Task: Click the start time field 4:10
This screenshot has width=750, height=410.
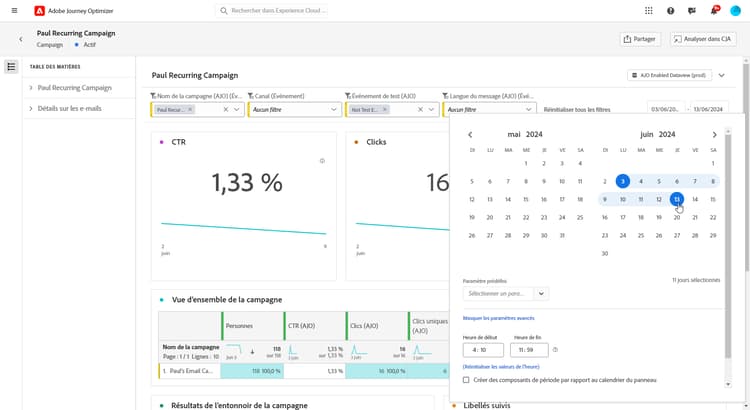Action: 483,350
